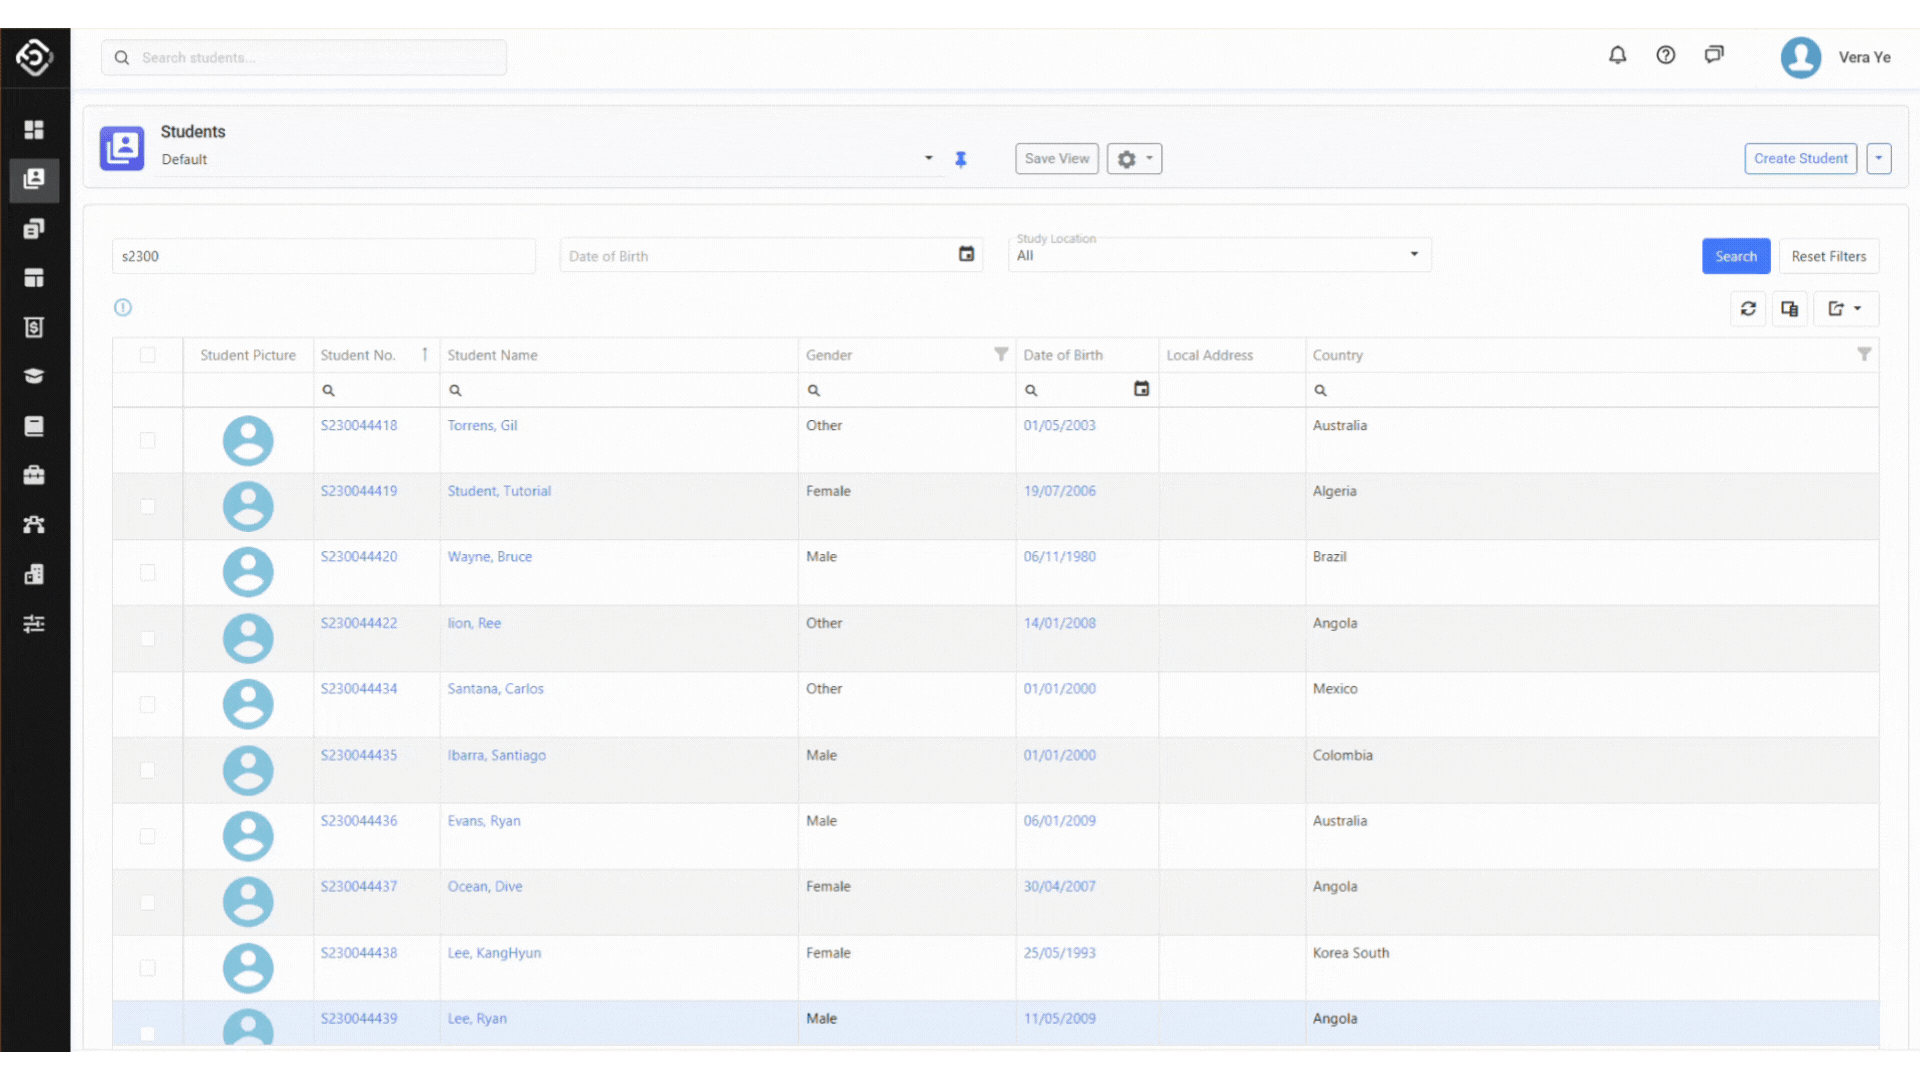1920x1080 pixels.
Task: Open the chat messages icon
Action: 1714,56
